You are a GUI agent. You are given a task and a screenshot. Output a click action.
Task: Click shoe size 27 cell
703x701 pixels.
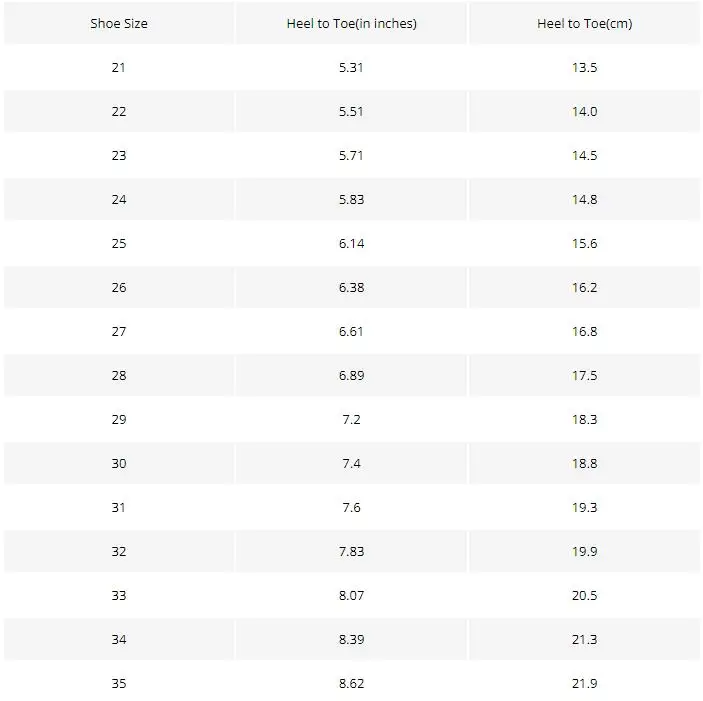[x=119, y=332]
